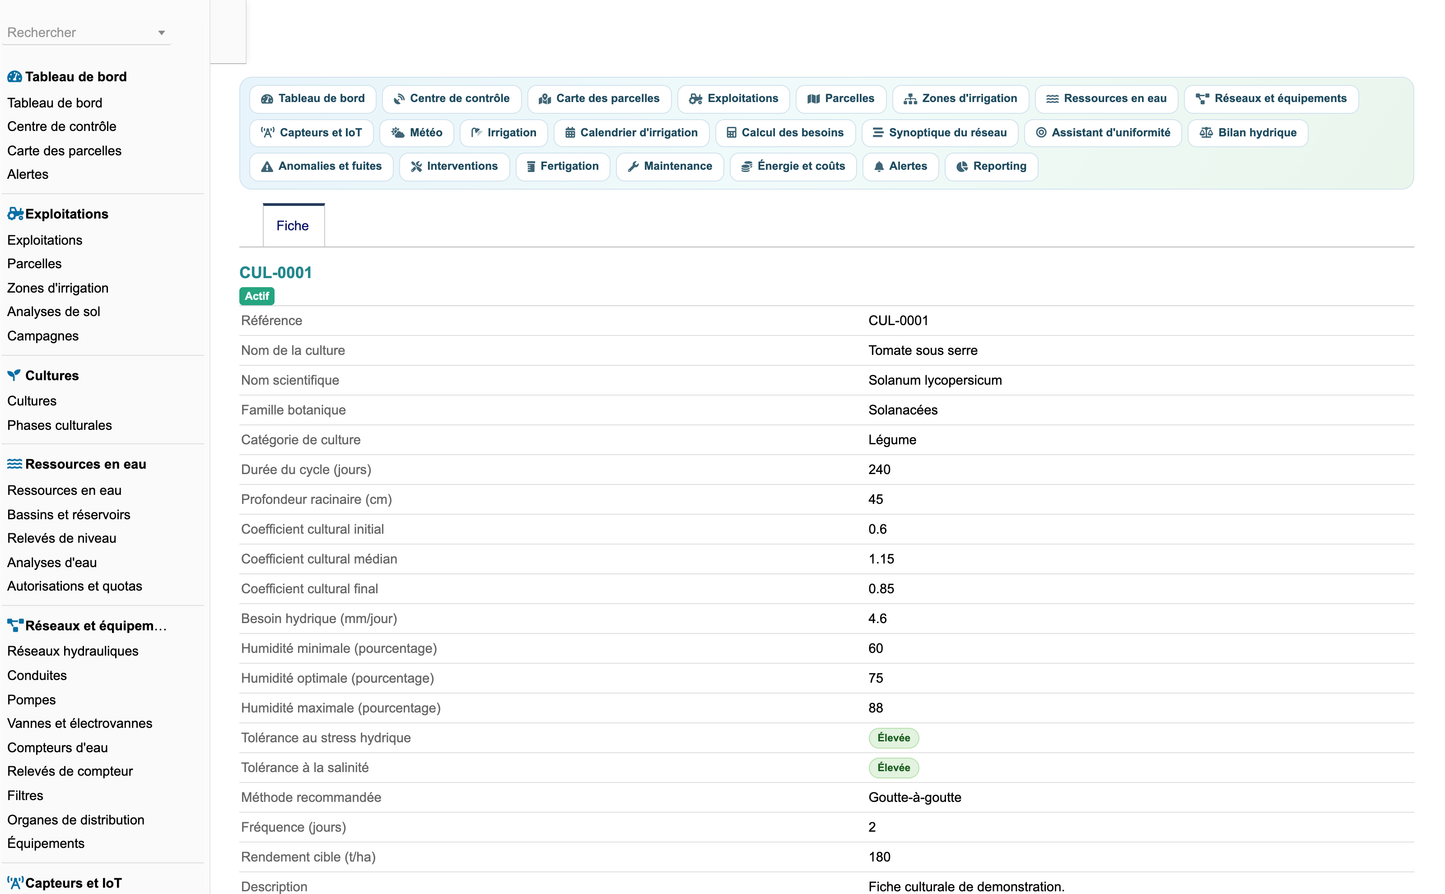The width and height of the screenshot is (1445, 894).
Task: Open Compteurs d'eau sidebar link
Action: [58, 748]
